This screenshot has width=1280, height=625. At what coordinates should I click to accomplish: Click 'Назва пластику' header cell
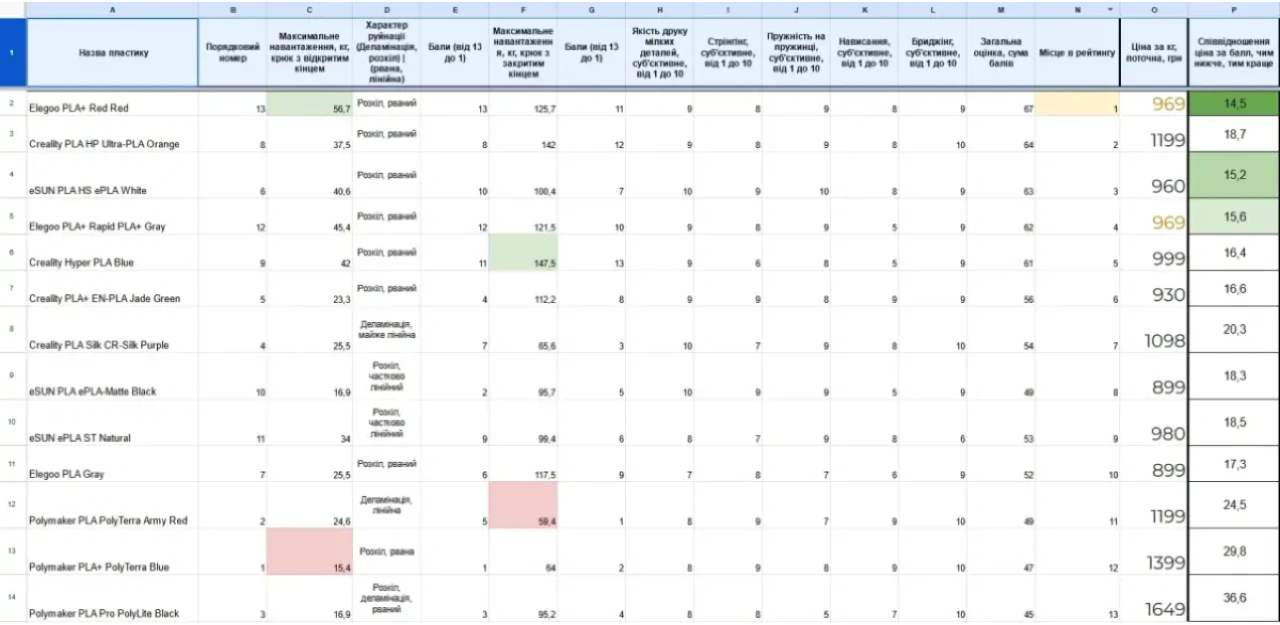click(x=112, y=52)
